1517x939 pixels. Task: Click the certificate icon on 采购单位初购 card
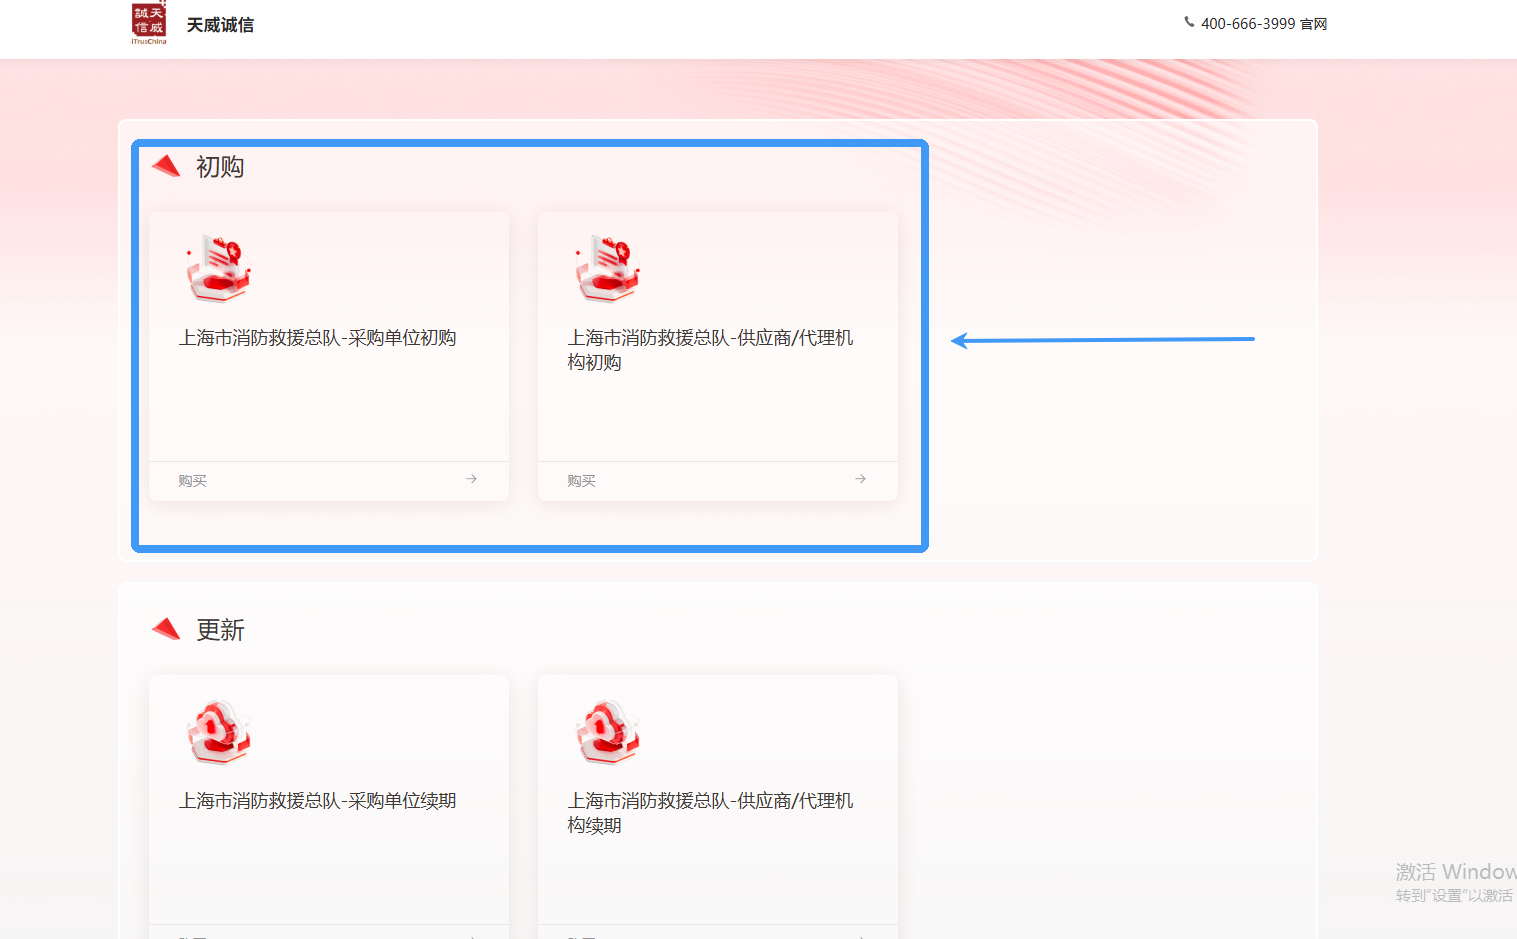coord(218,268)
